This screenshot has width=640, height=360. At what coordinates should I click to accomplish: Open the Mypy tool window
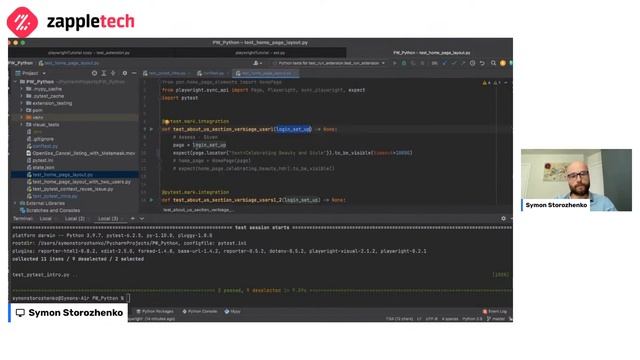pyautogui.click(x=232, y=311)
